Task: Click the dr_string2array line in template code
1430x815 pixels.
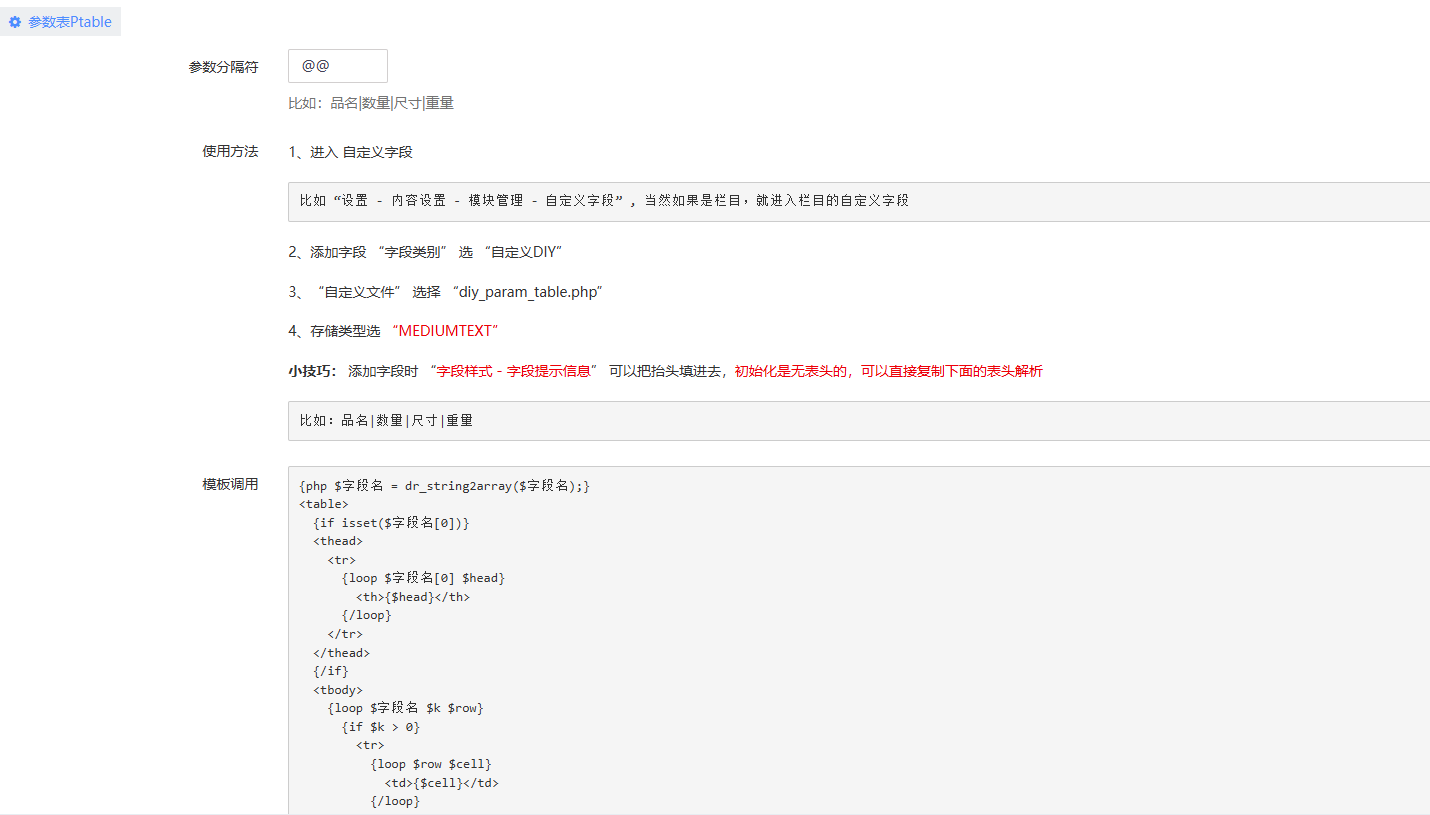Action: point(444,486)
